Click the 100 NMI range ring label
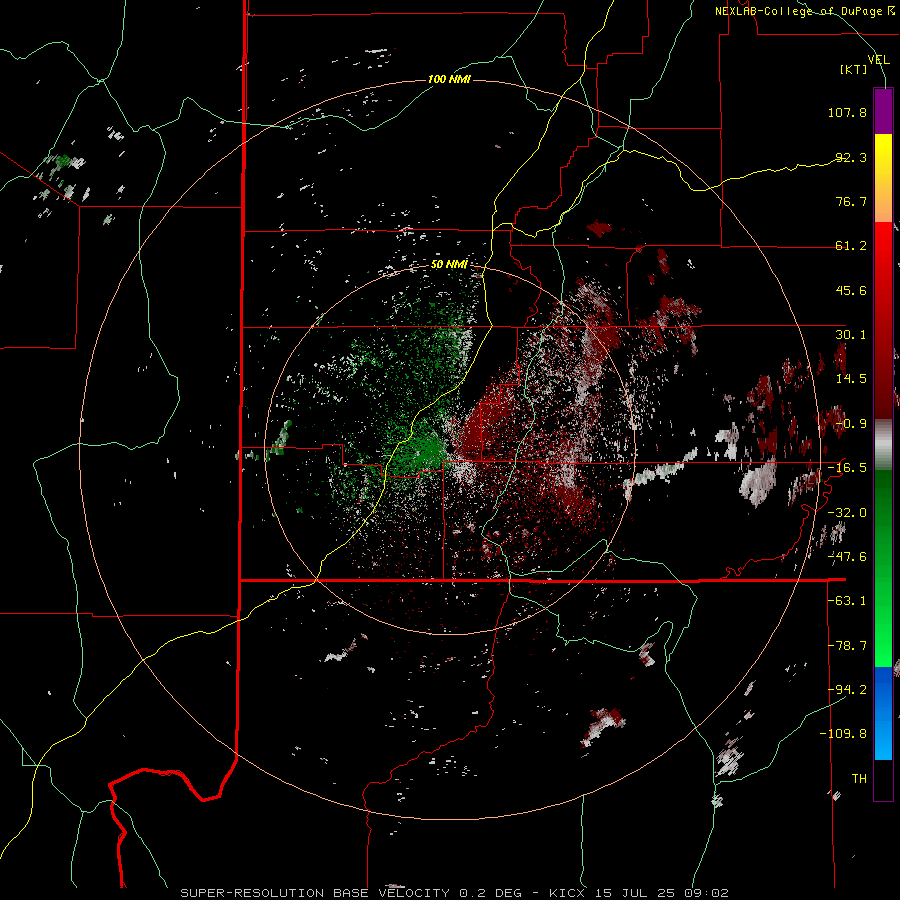 [449, 79]
